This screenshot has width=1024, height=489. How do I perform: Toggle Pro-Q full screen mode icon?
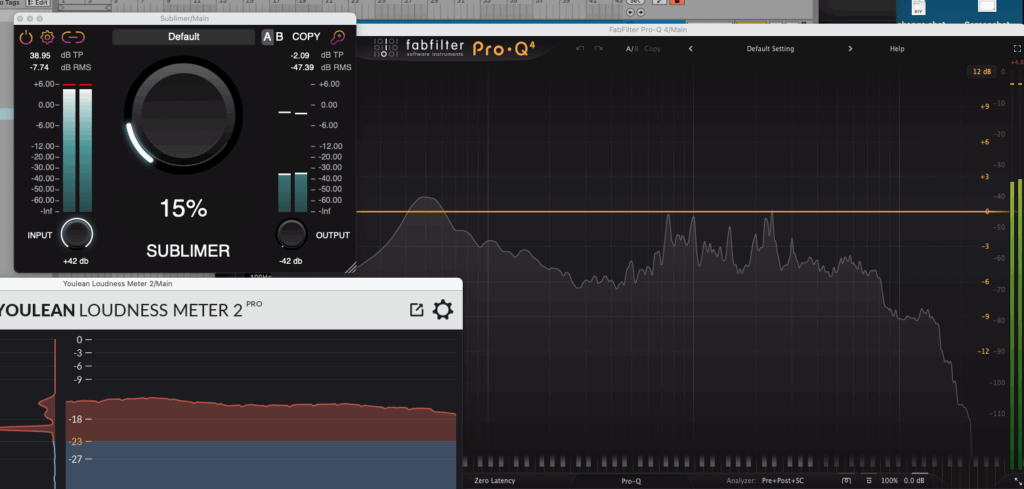click(1017, 49)
